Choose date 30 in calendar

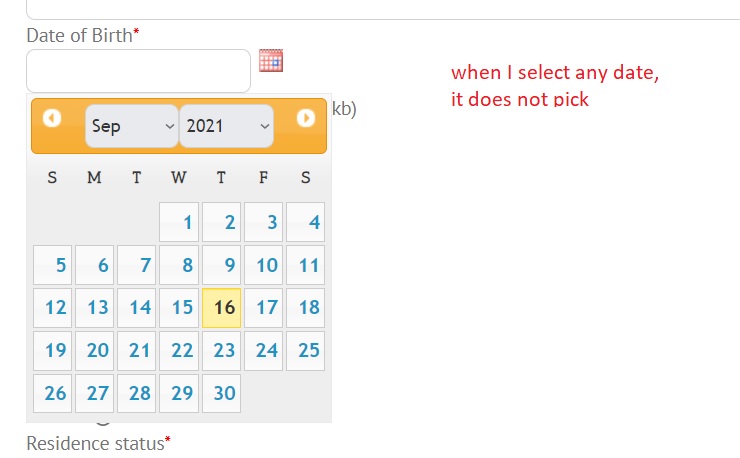pos(221,393)
